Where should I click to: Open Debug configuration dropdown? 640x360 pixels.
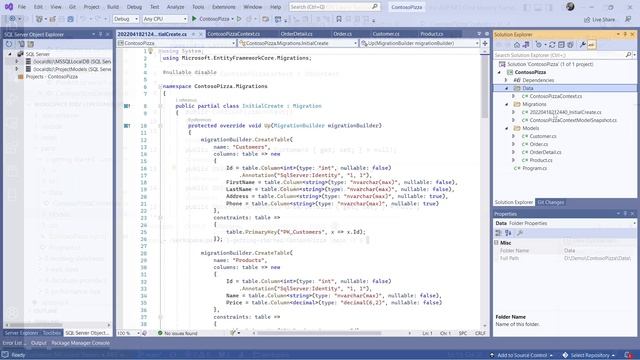pos(125,19)
